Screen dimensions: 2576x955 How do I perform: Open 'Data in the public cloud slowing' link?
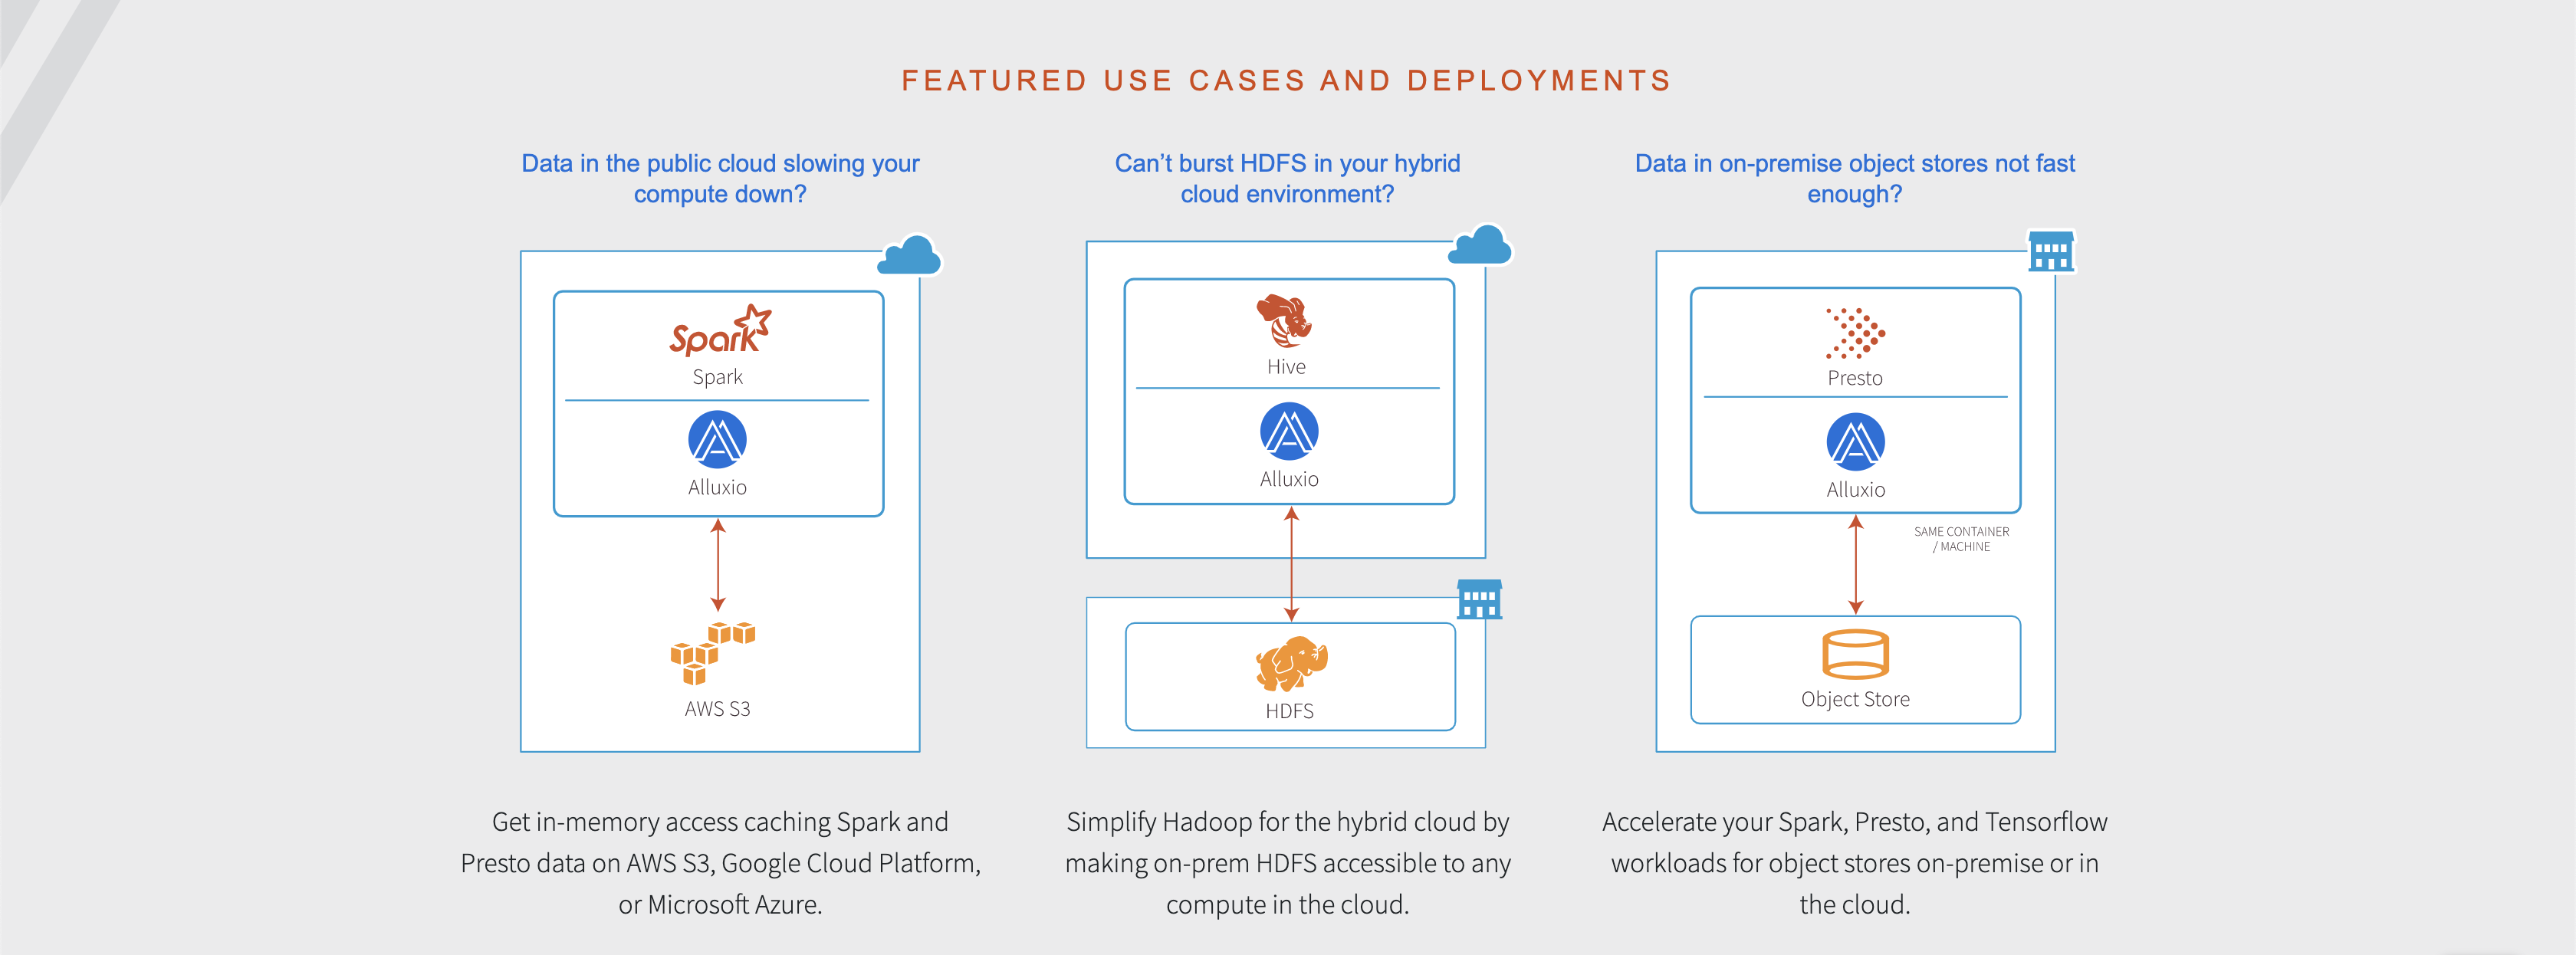720,178
